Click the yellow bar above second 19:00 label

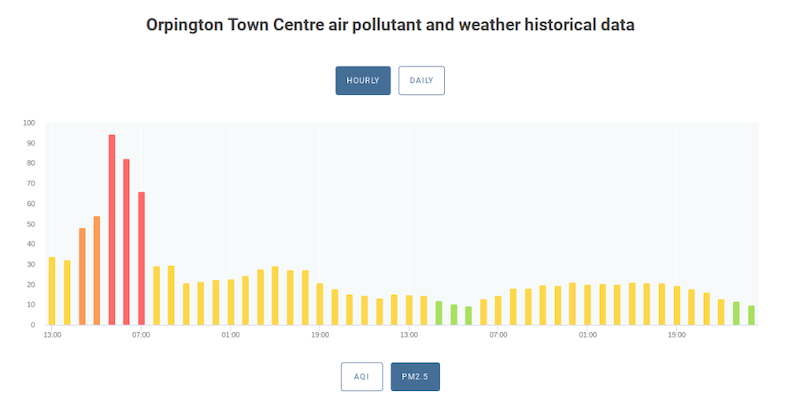677,305
